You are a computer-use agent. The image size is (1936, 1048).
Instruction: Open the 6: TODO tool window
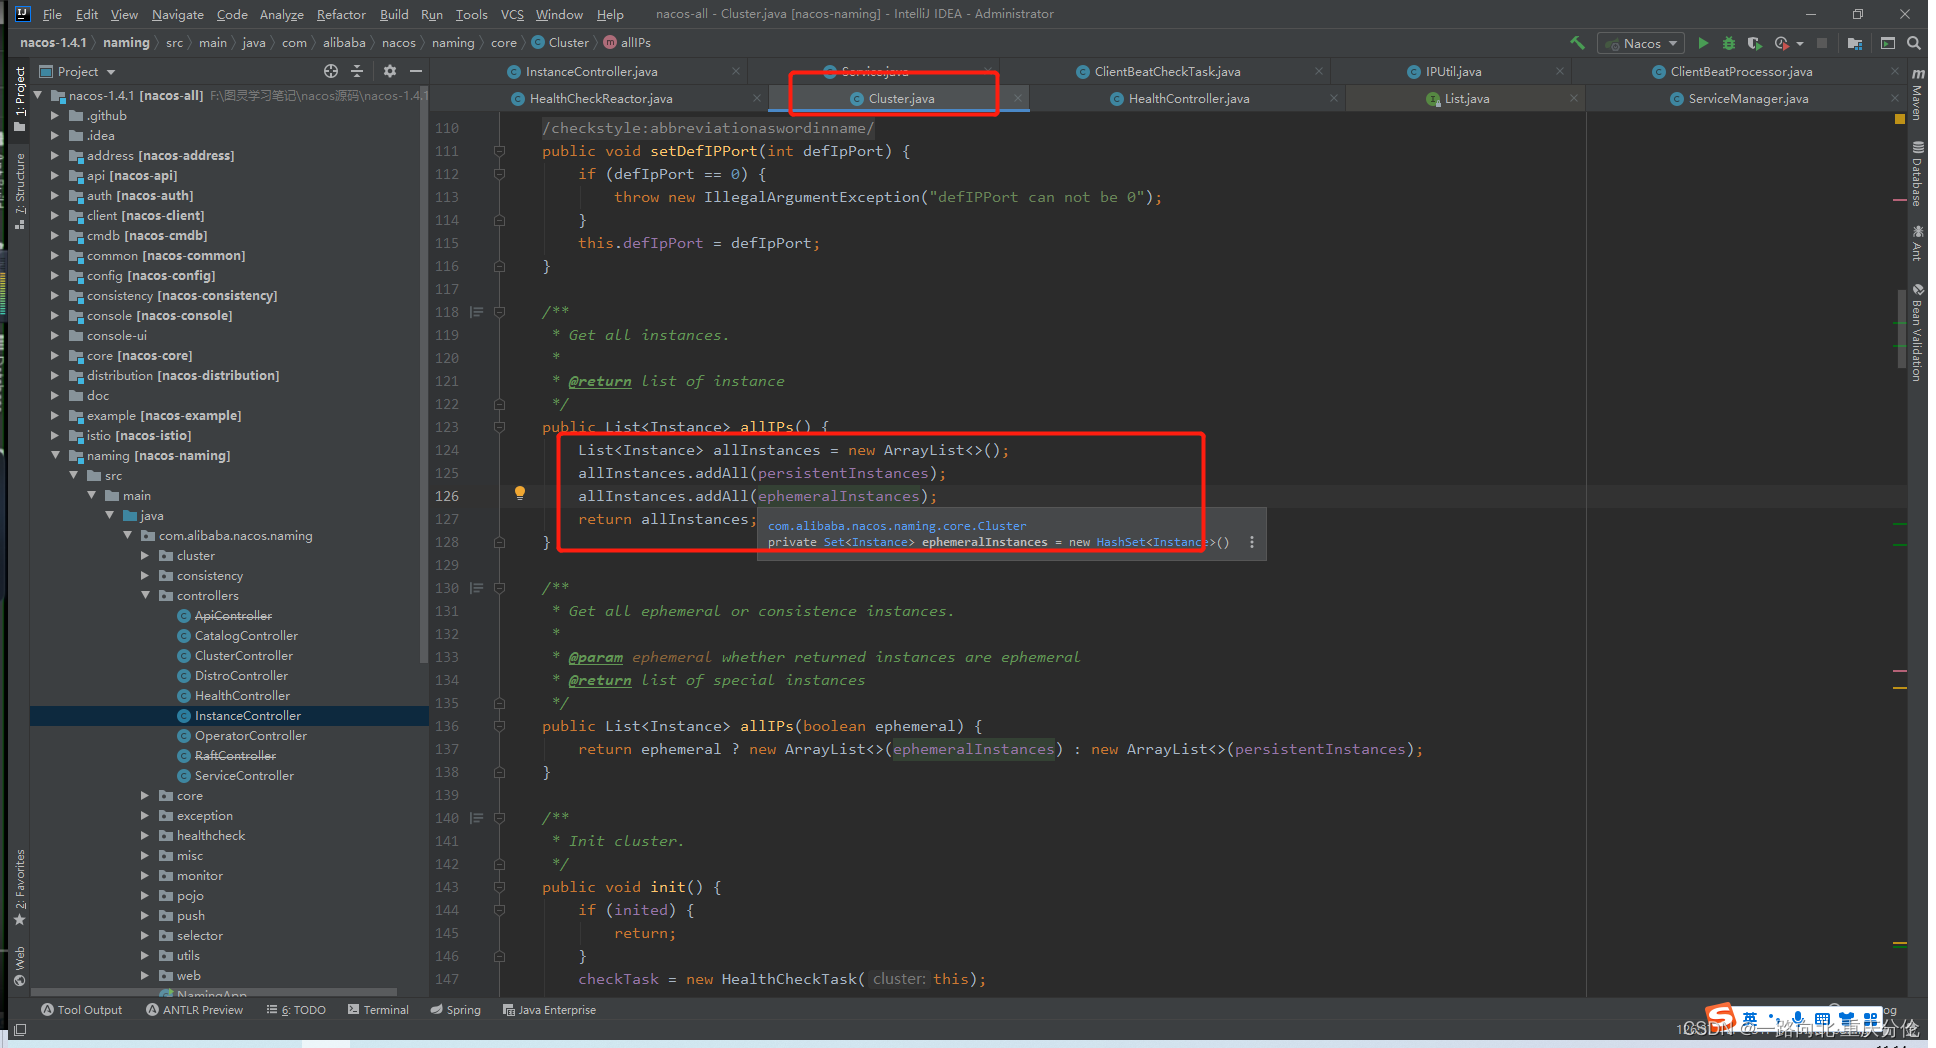point(296,1010)
